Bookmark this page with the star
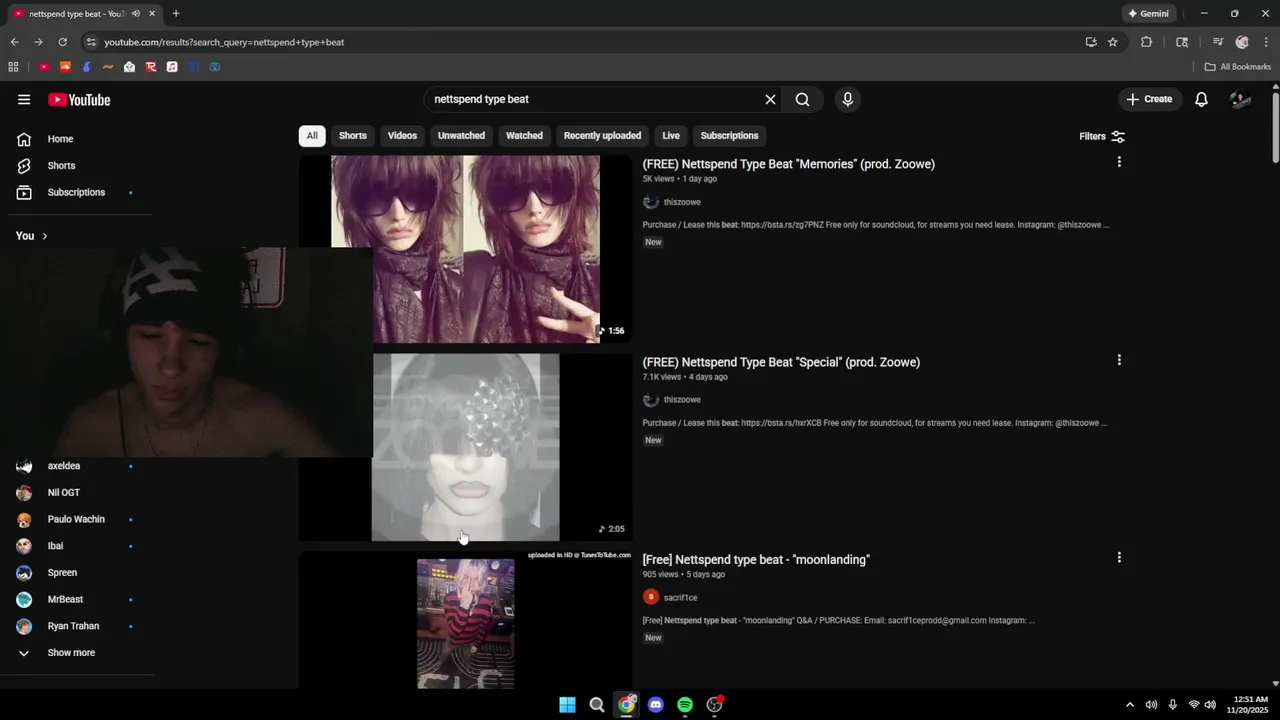1280x720 pixels. 1112,42
